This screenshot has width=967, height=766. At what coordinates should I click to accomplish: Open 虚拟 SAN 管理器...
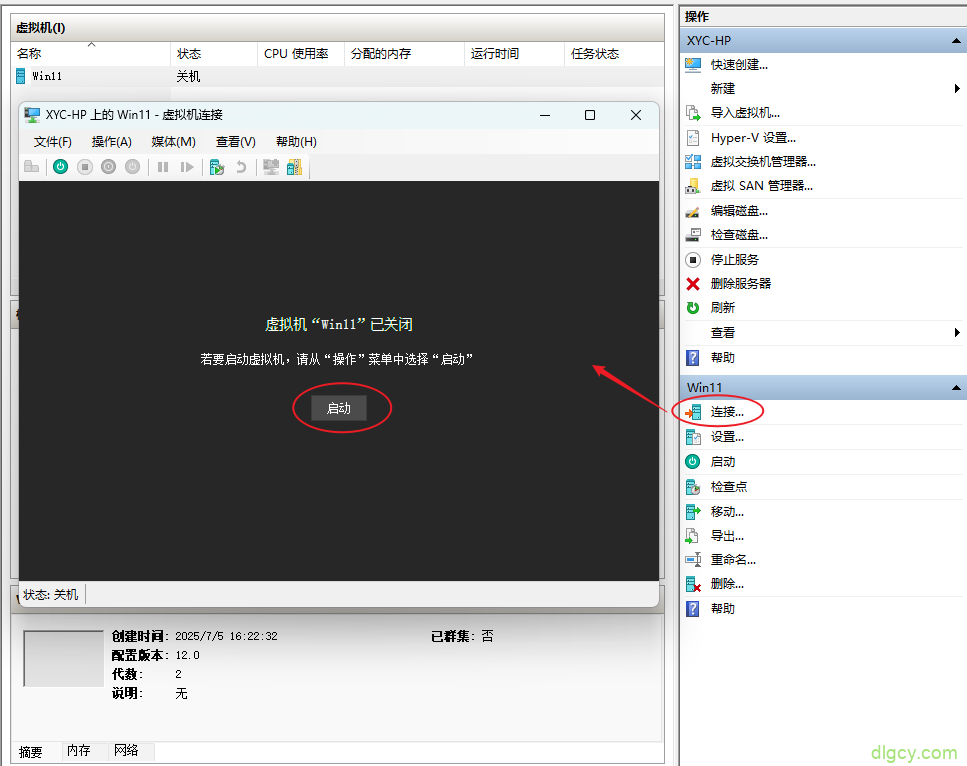762,186
